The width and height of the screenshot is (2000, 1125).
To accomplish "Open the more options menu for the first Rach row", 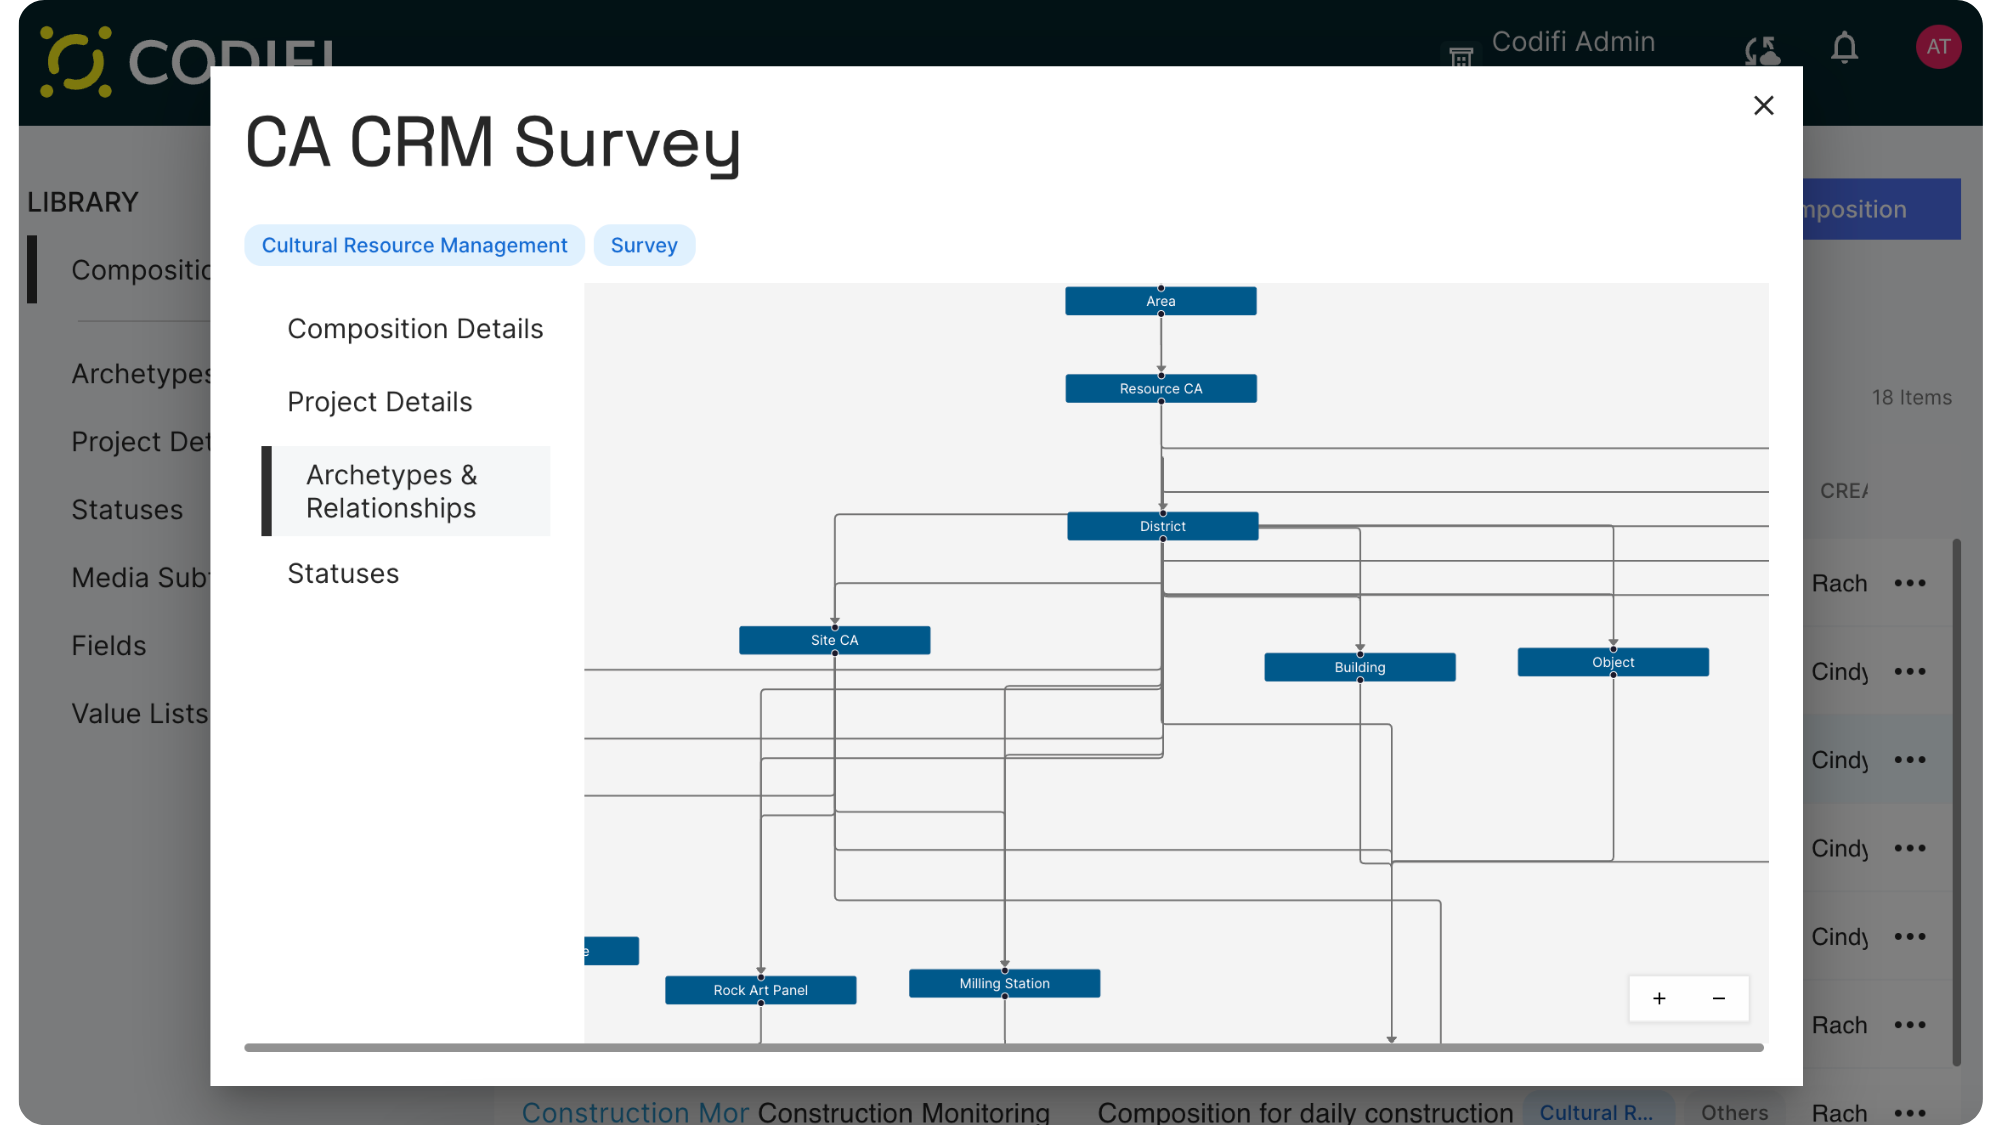I will point(1909,583).
